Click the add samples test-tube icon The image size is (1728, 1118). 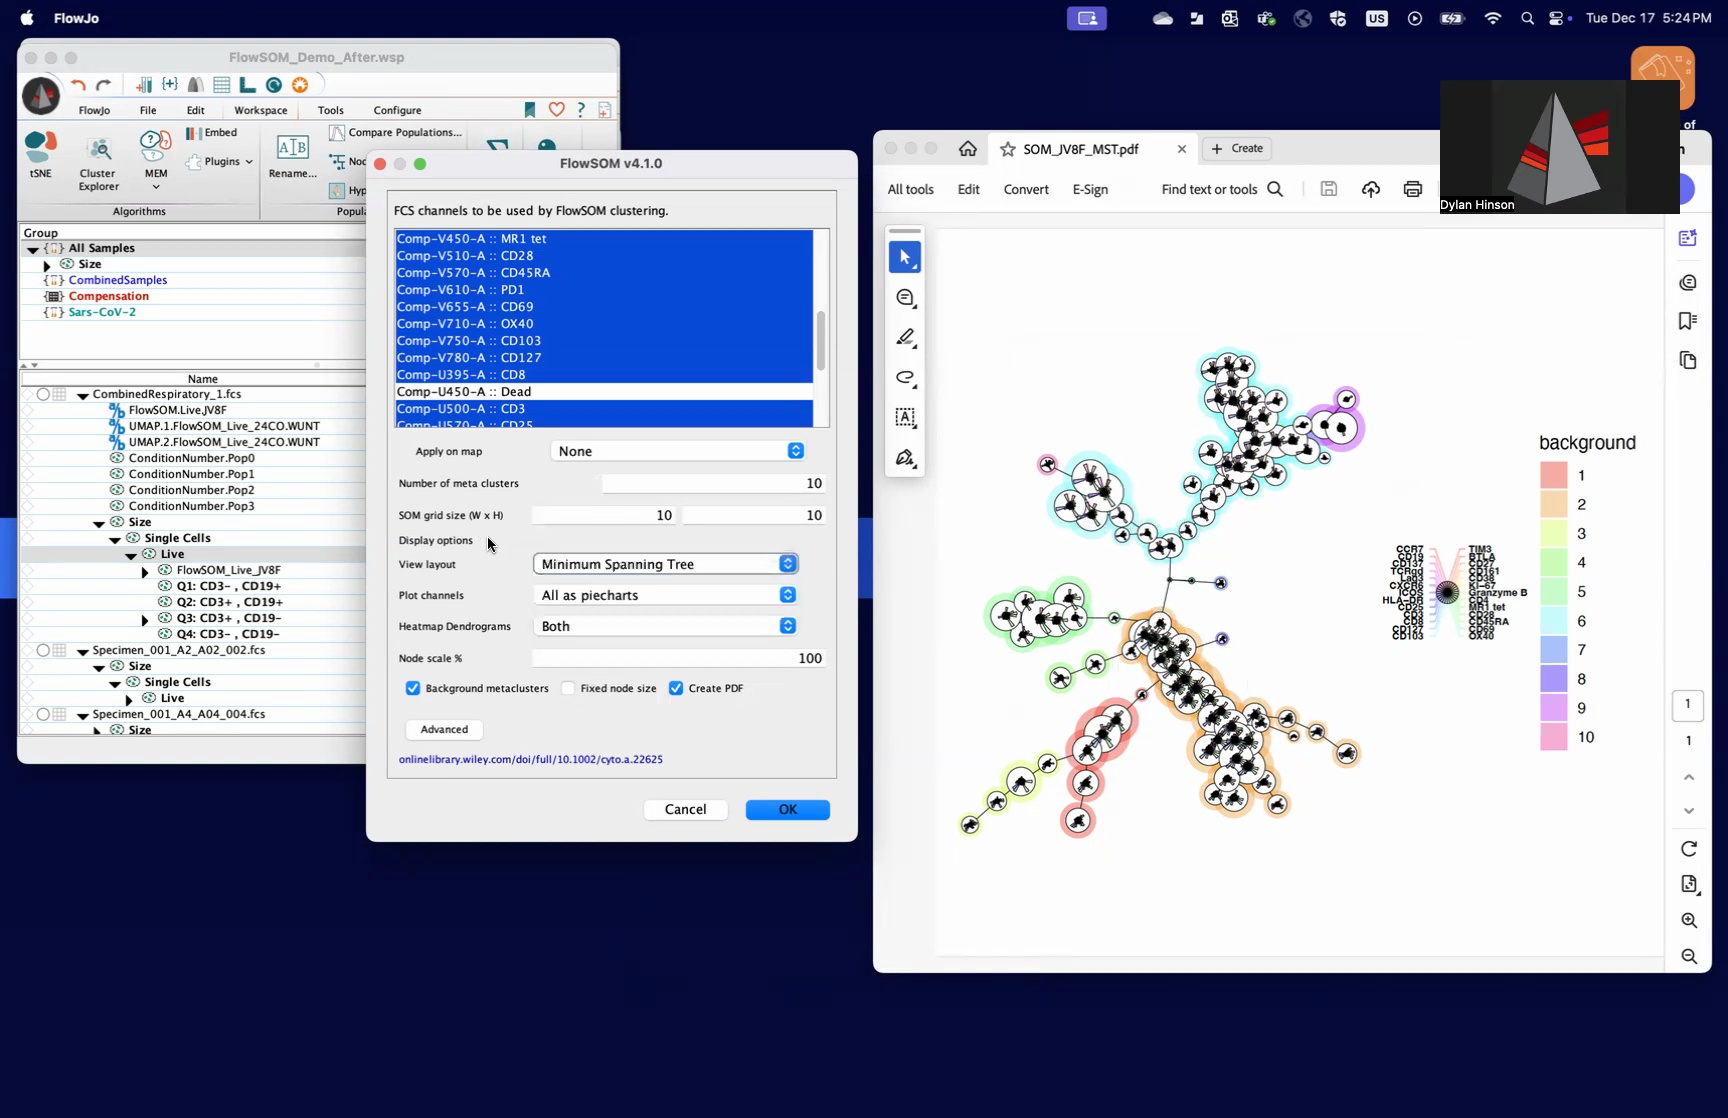tap(145, 85)
